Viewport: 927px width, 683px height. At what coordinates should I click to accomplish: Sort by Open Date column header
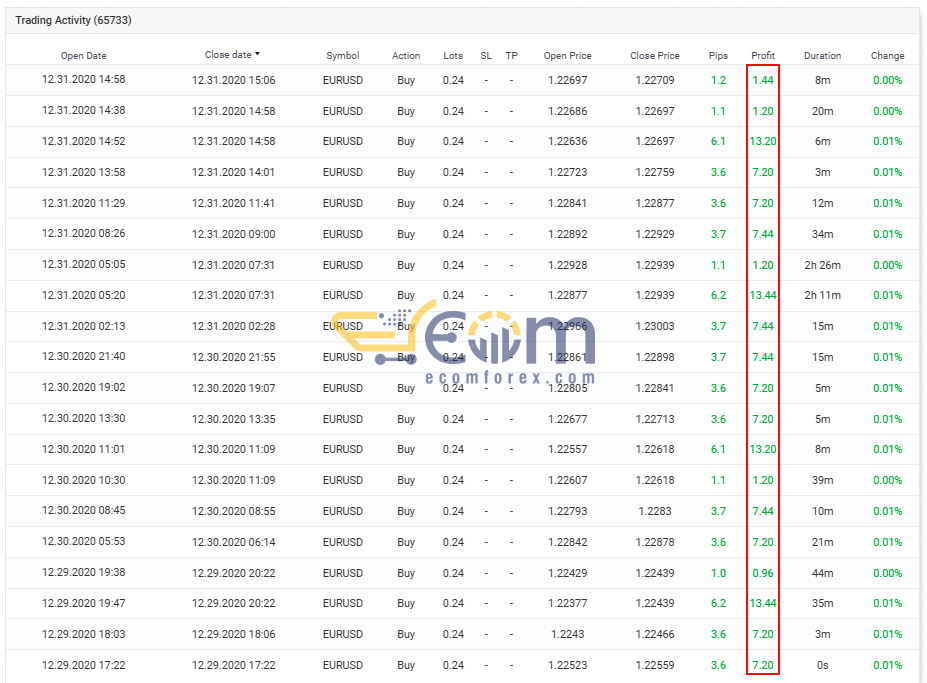click(83, 56)
